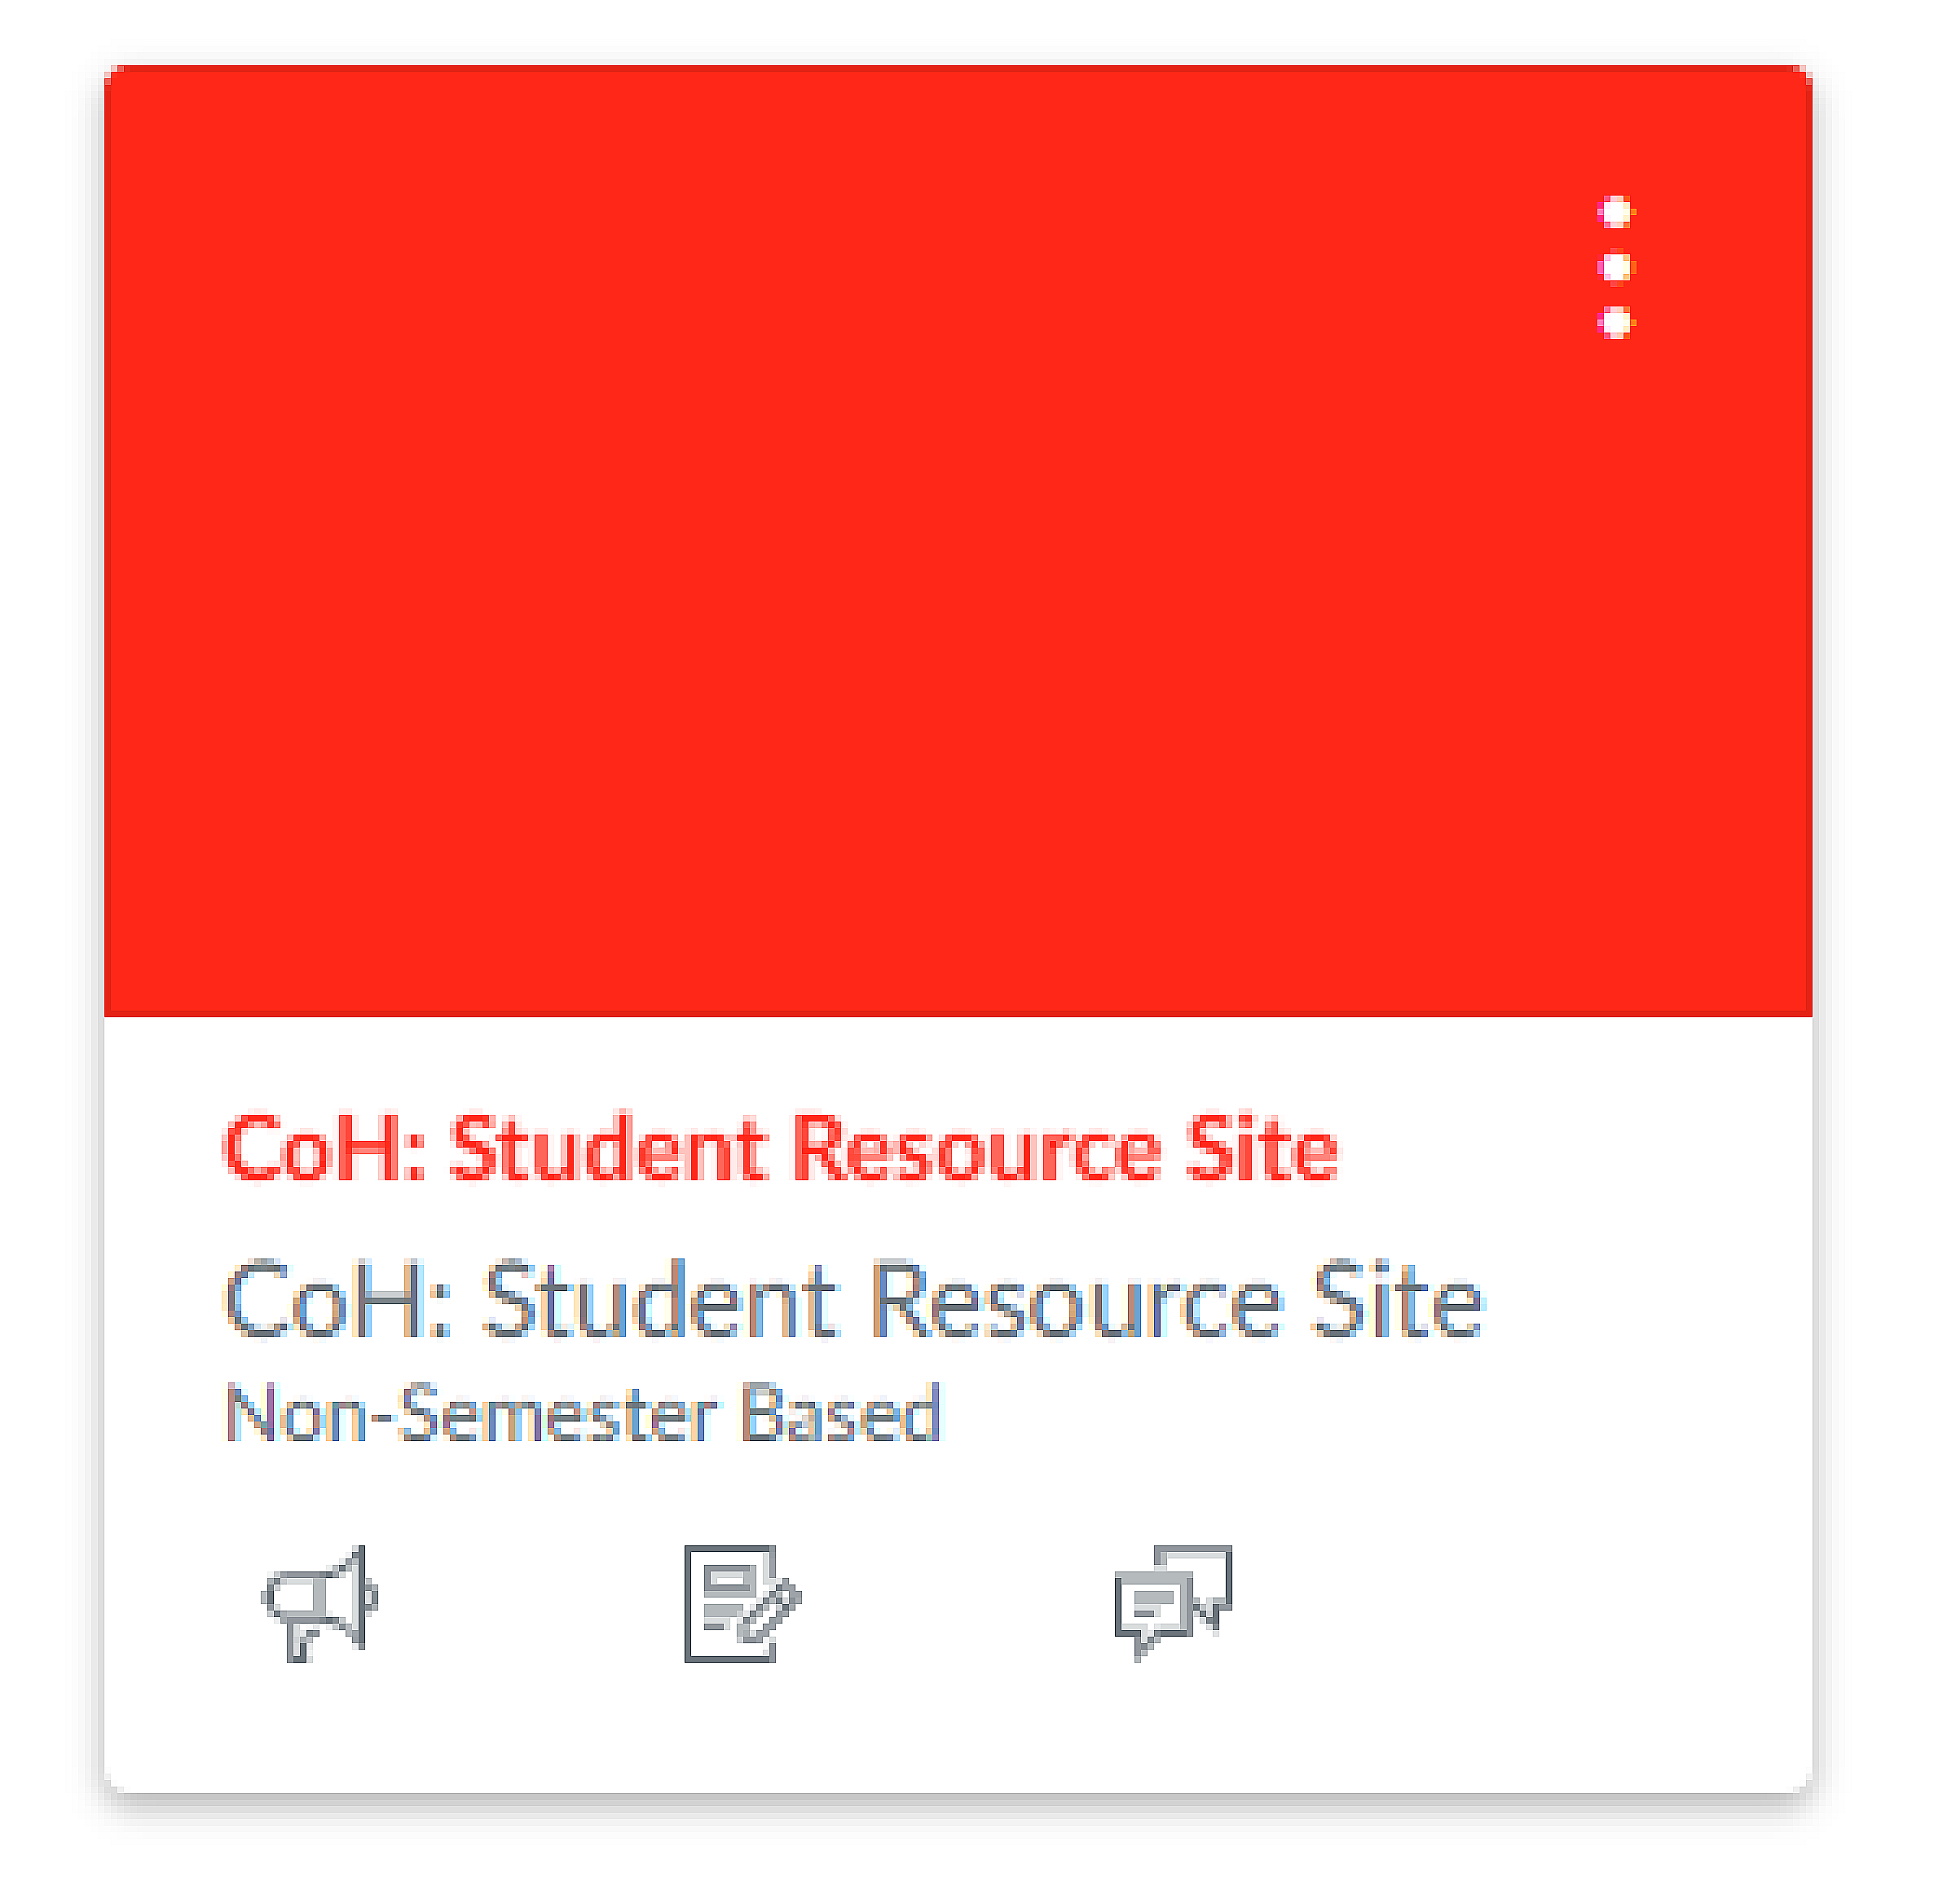
Task: Expand the course card options menu
Action: click(1615, 267)
